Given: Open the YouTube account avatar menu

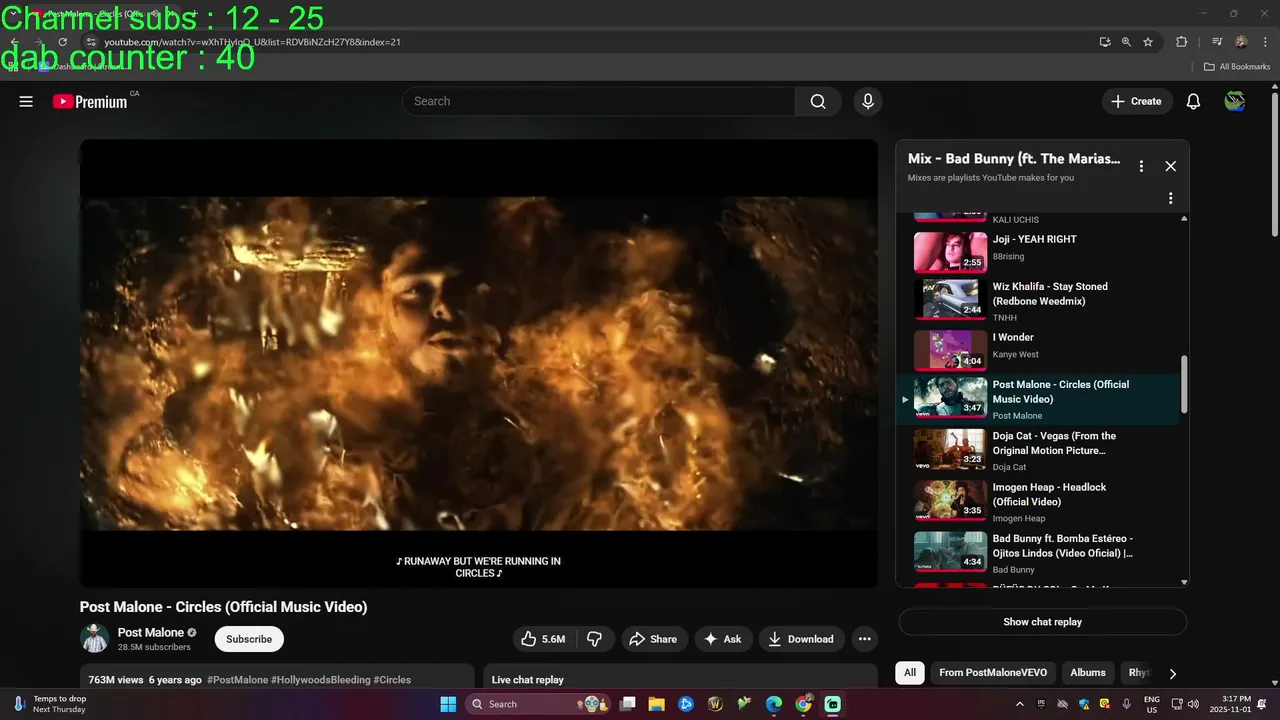Looking at the screenshot, I should pyautogui.click(x=1235, y=101).
